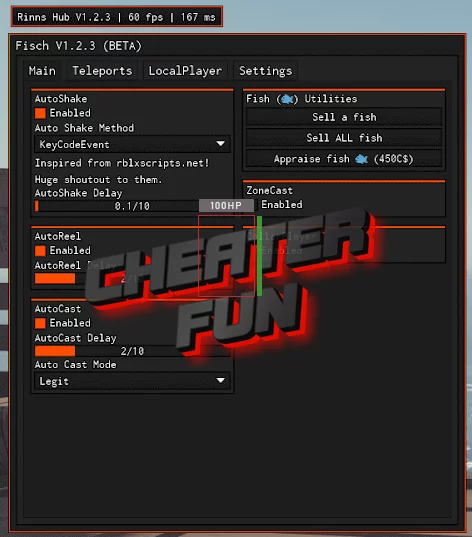Click the 100HP indicator label
This screenshot has width=472, height=537.
pos(226,205)
